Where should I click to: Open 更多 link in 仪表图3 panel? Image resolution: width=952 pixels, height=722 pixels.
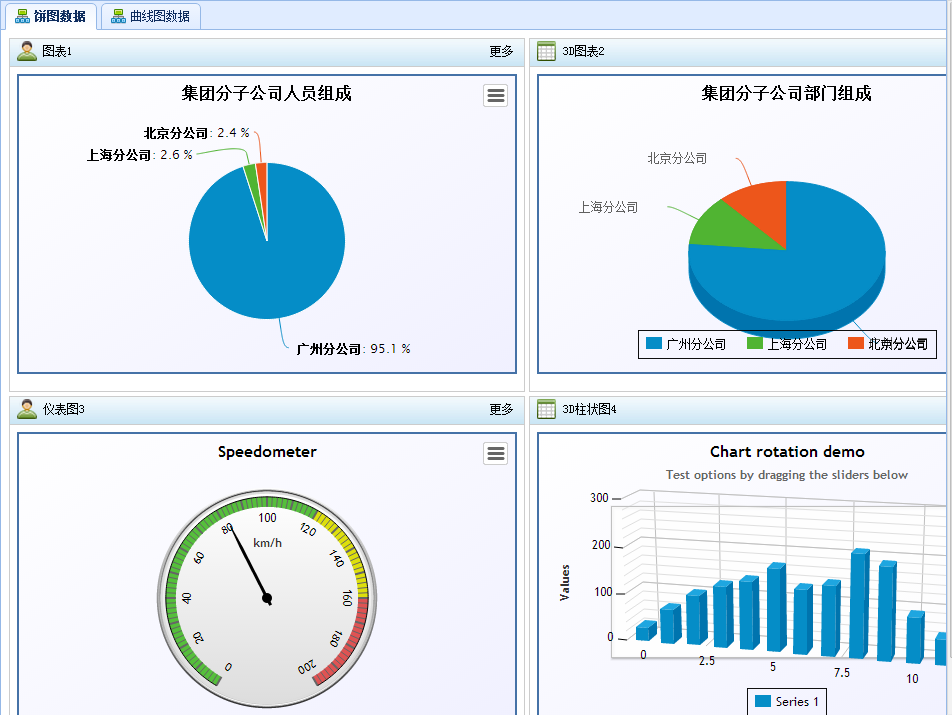click(x=502, y=409)
